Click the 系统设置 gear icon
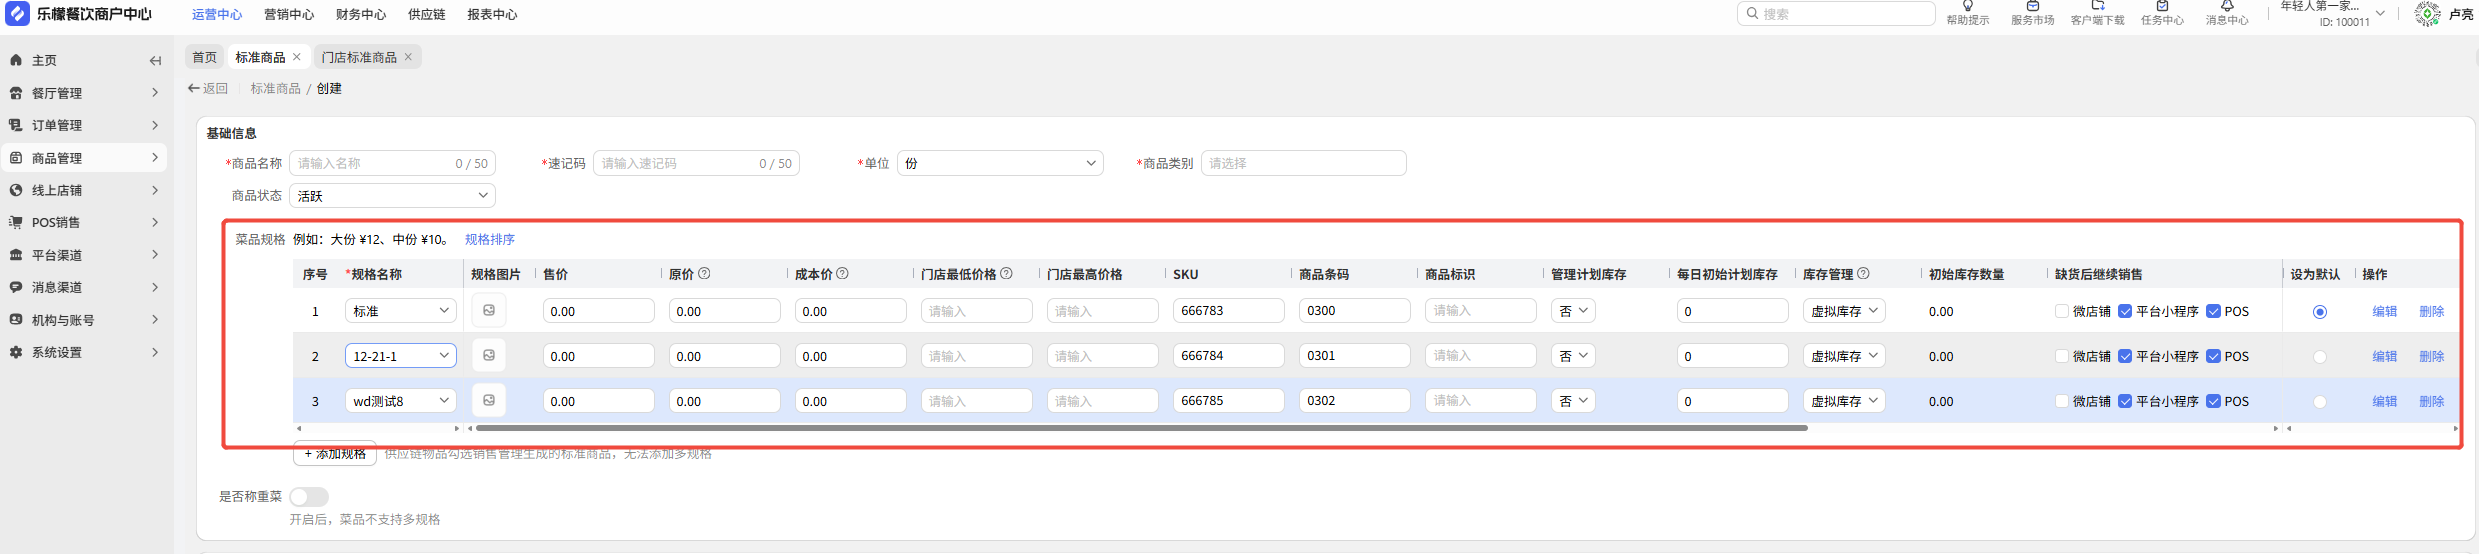The height and width of the screenshot is (554, 2479). point(16,352)
